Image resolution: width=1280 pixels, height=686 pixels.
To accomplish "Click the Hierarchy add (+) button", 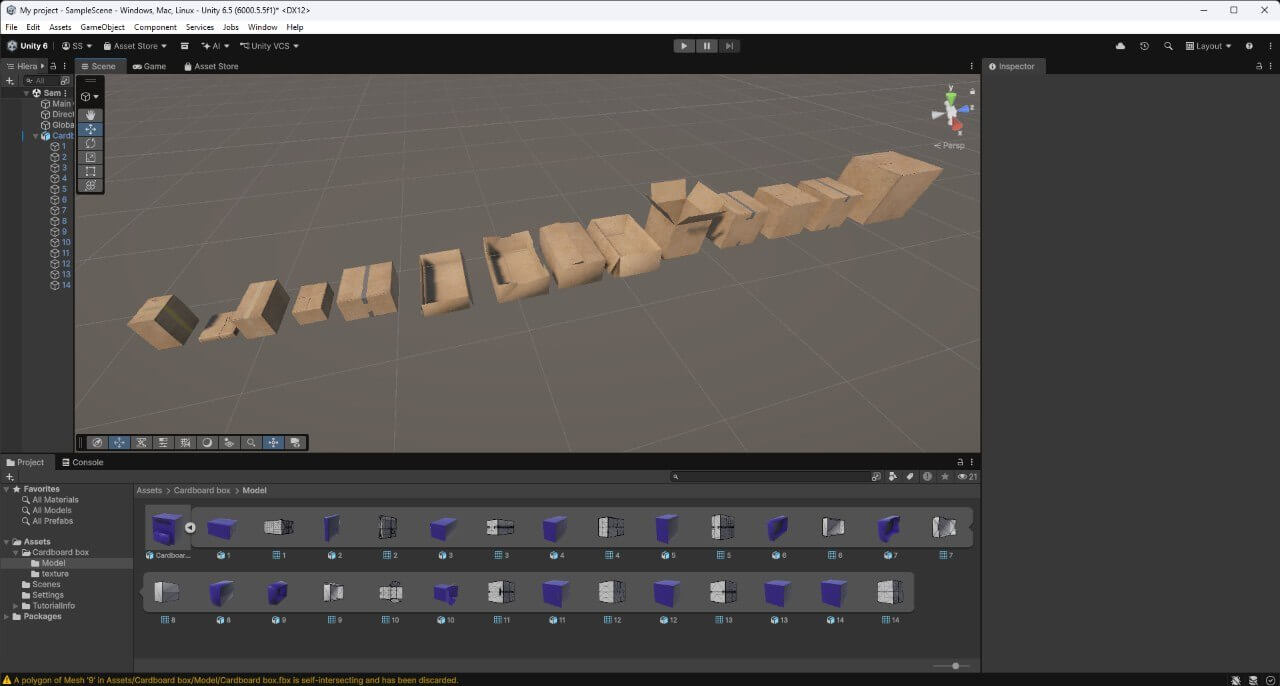I will (x=10, y=80).
